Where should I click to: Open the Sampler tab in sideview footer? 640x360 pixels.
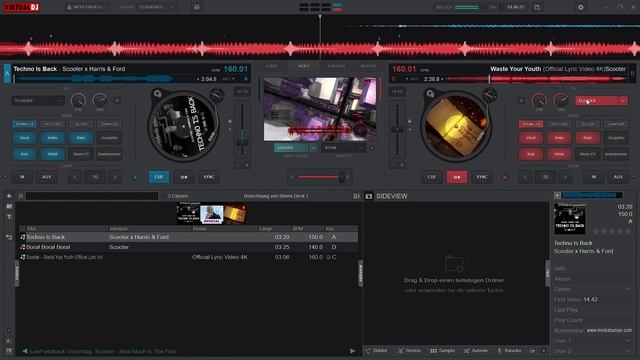(443, 351)
